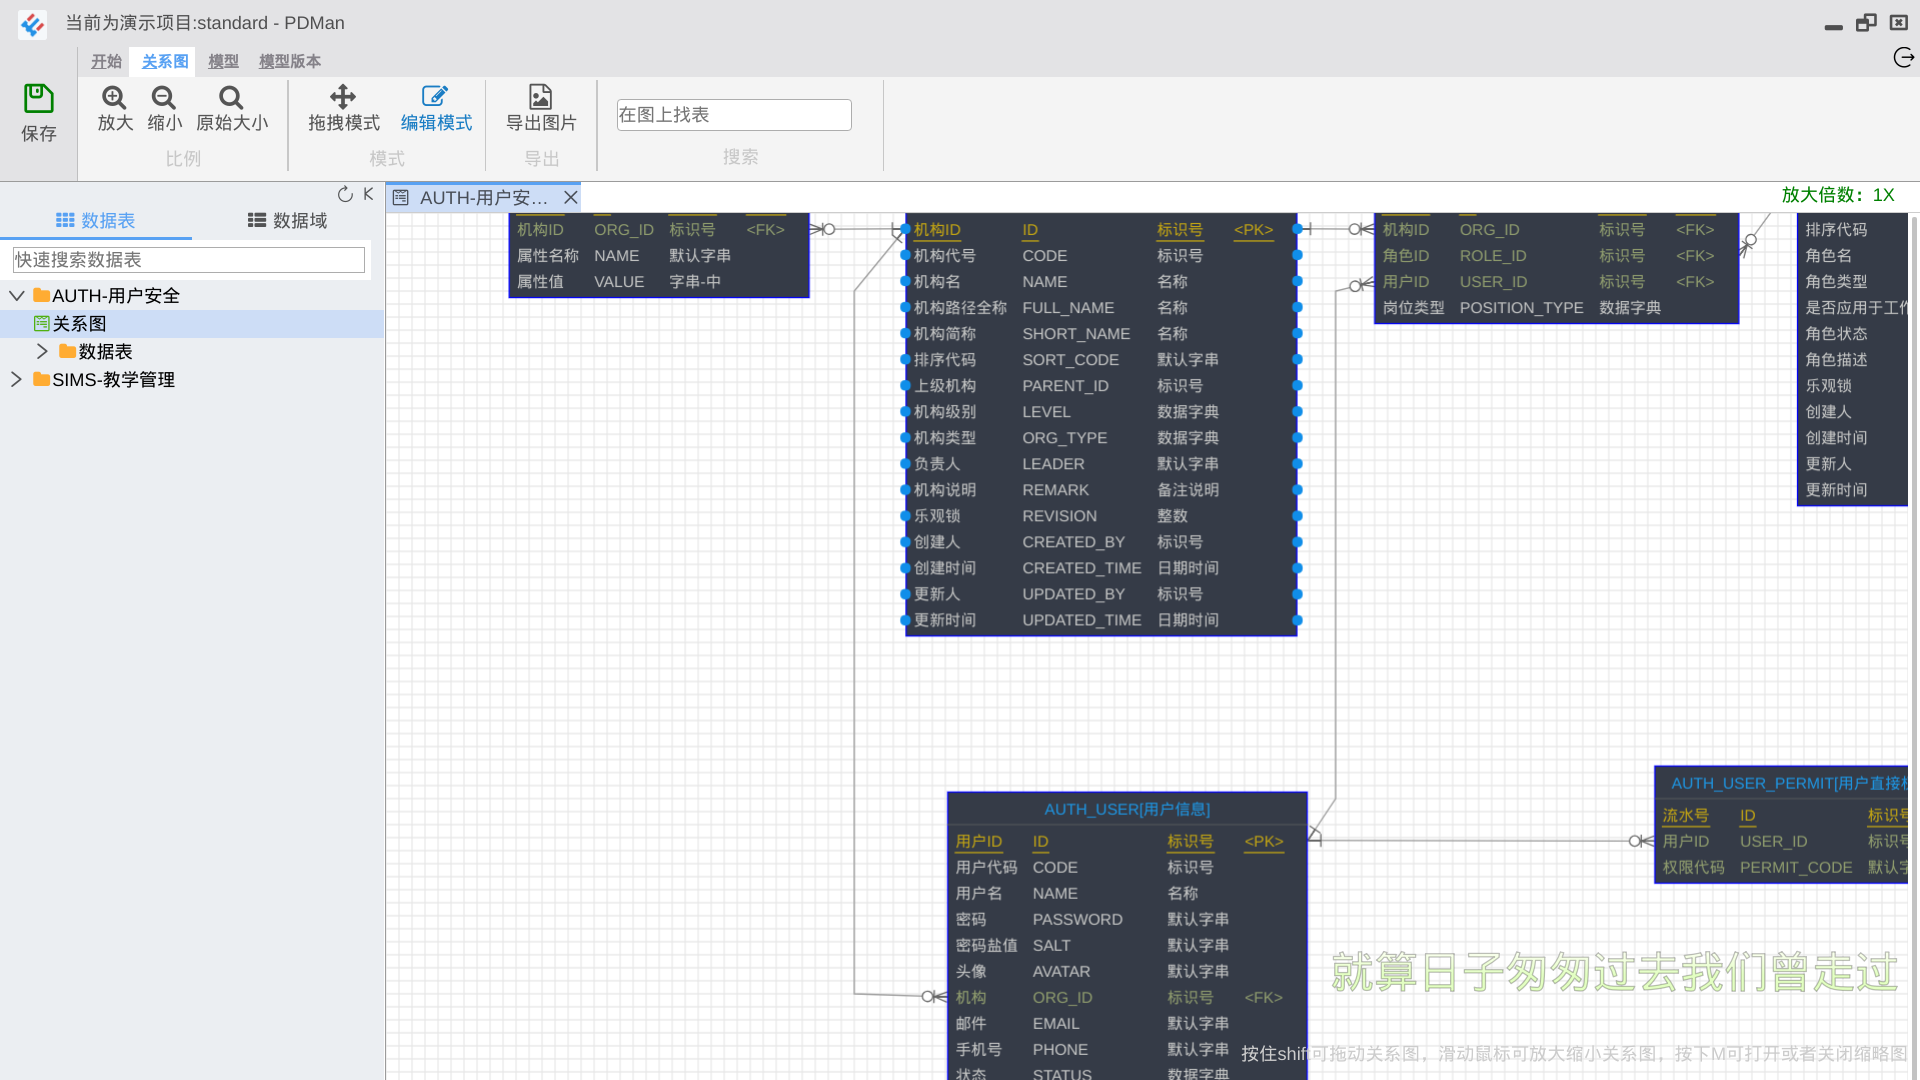Select the 数据字段 tab

286,220
